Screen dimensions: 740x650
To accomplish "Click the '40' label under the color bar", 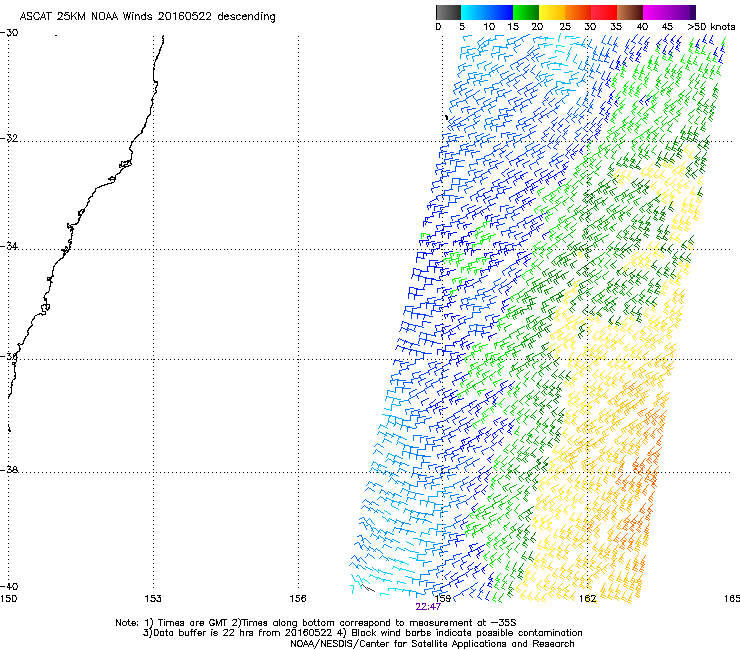I will (x=642, y=27).
